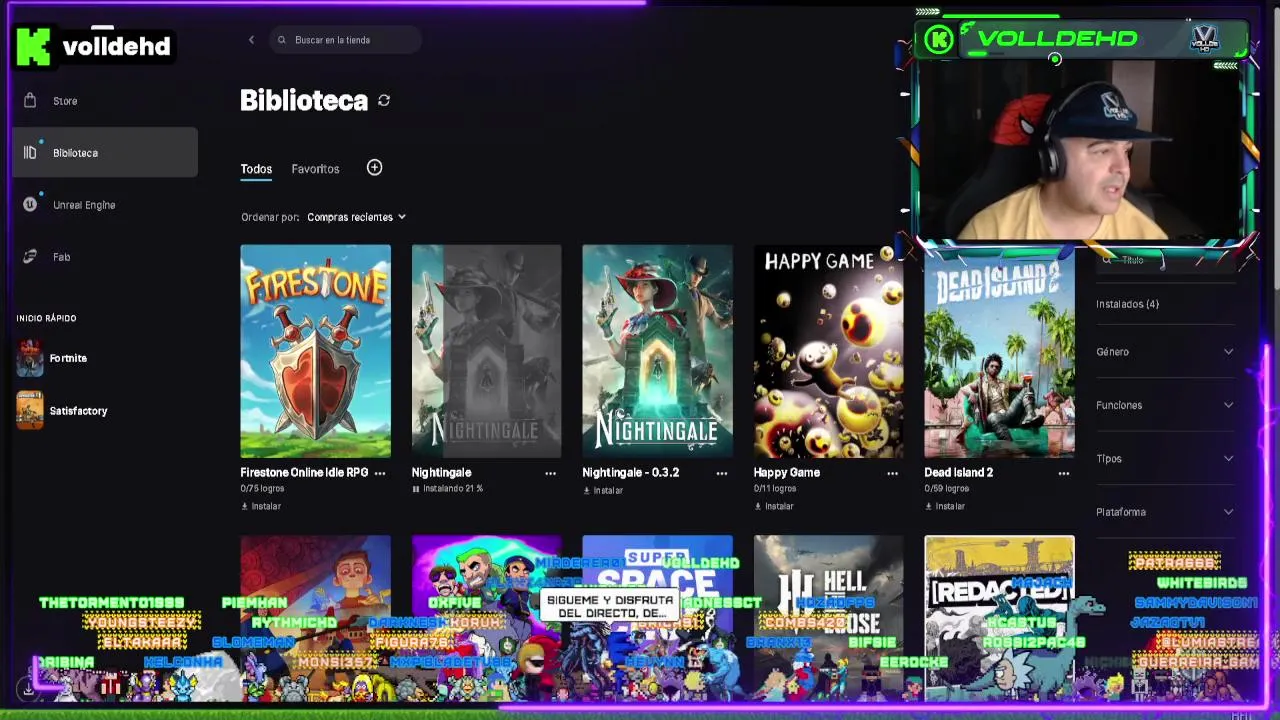Open options menu for Nightingale
The width and height of the screenshot is (1280, 720).
[550, 473]
